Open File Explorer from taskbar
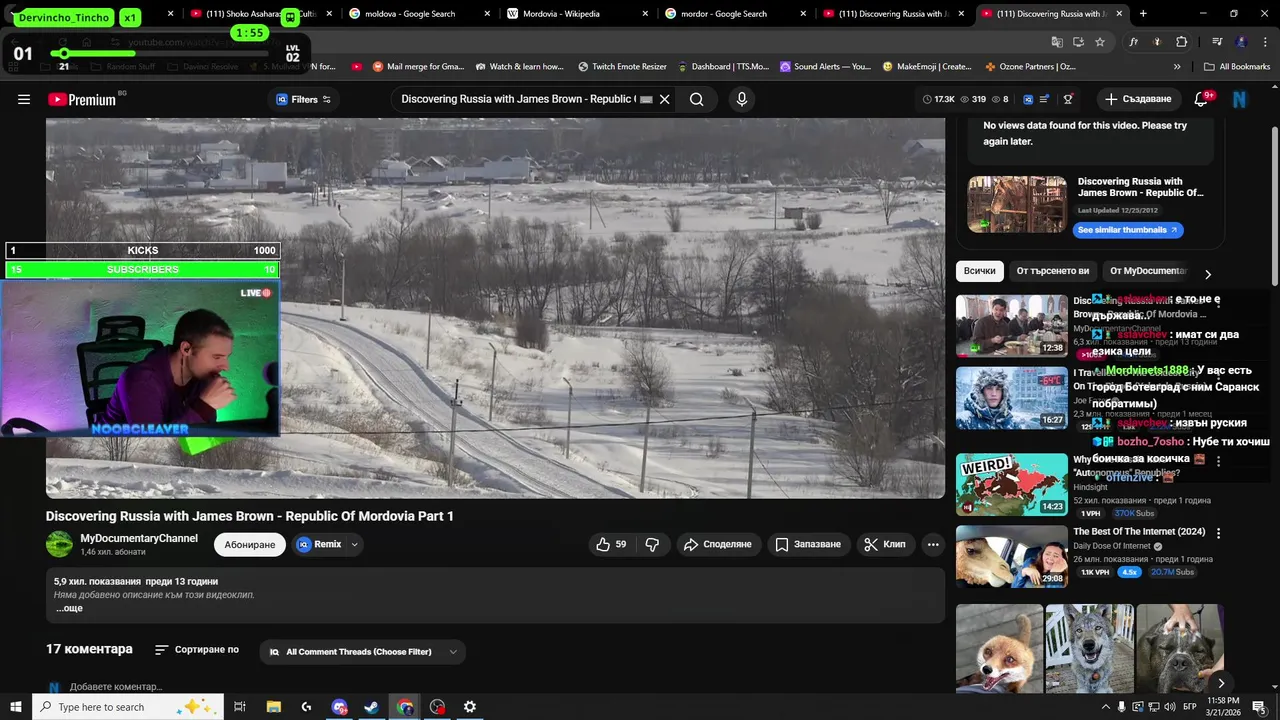 coord(273,707)
